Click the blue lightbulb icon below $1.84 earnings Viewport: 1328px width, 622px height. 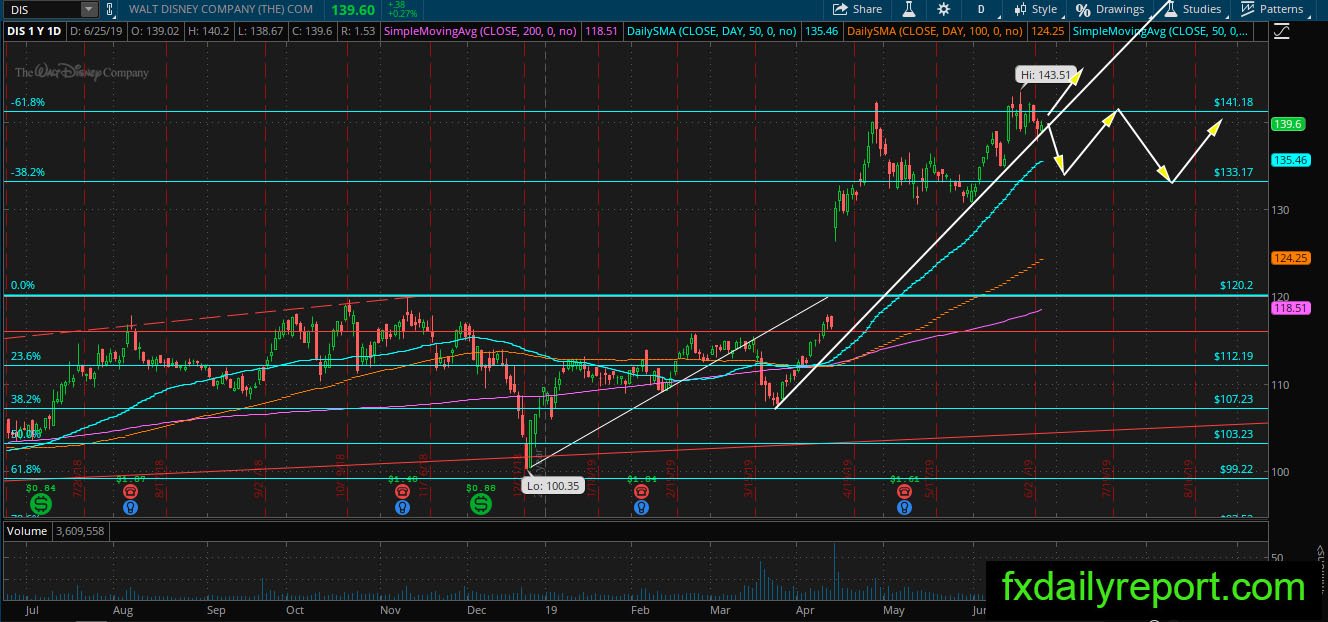click(x=640, y=508)
